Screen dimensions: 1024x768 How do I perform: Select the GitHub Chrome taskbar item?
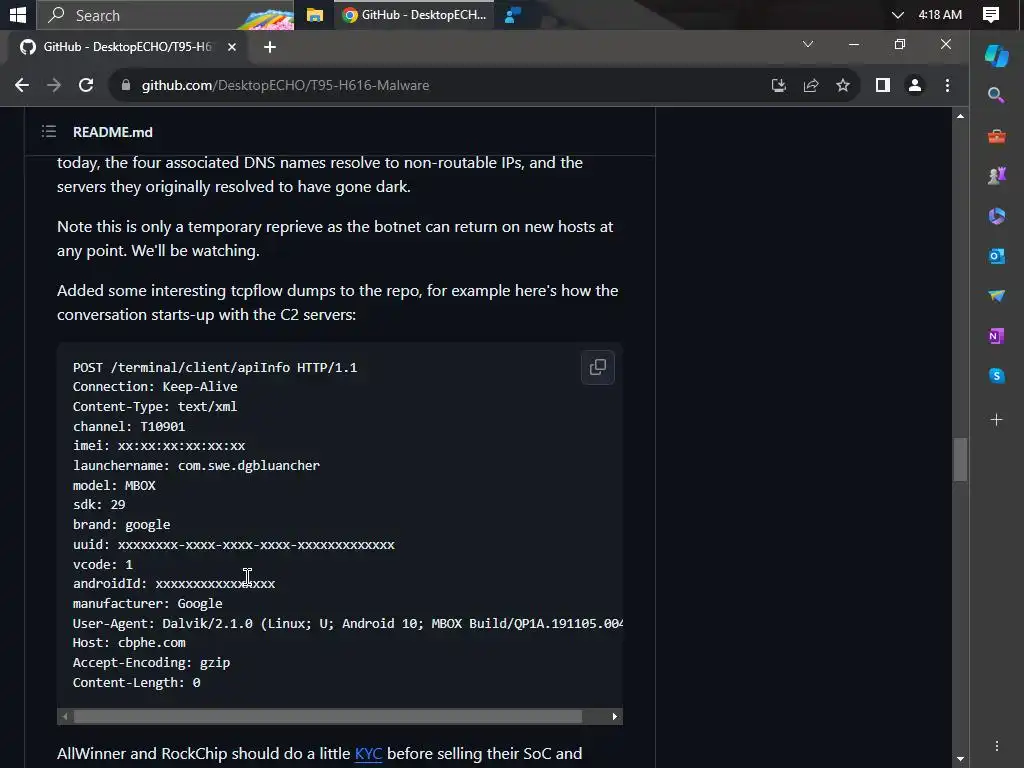pos(414,14)
